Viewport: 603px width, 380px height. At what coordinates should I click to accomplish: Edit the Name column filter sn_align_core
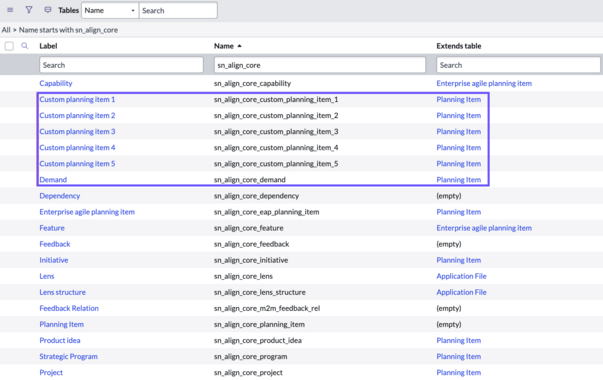[x=320, y=65]
